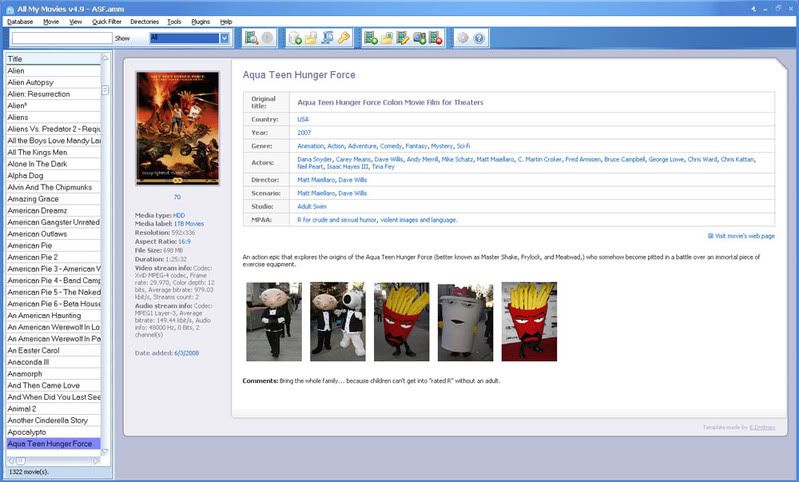Click the gold key password icon

(x=344, y=38)
